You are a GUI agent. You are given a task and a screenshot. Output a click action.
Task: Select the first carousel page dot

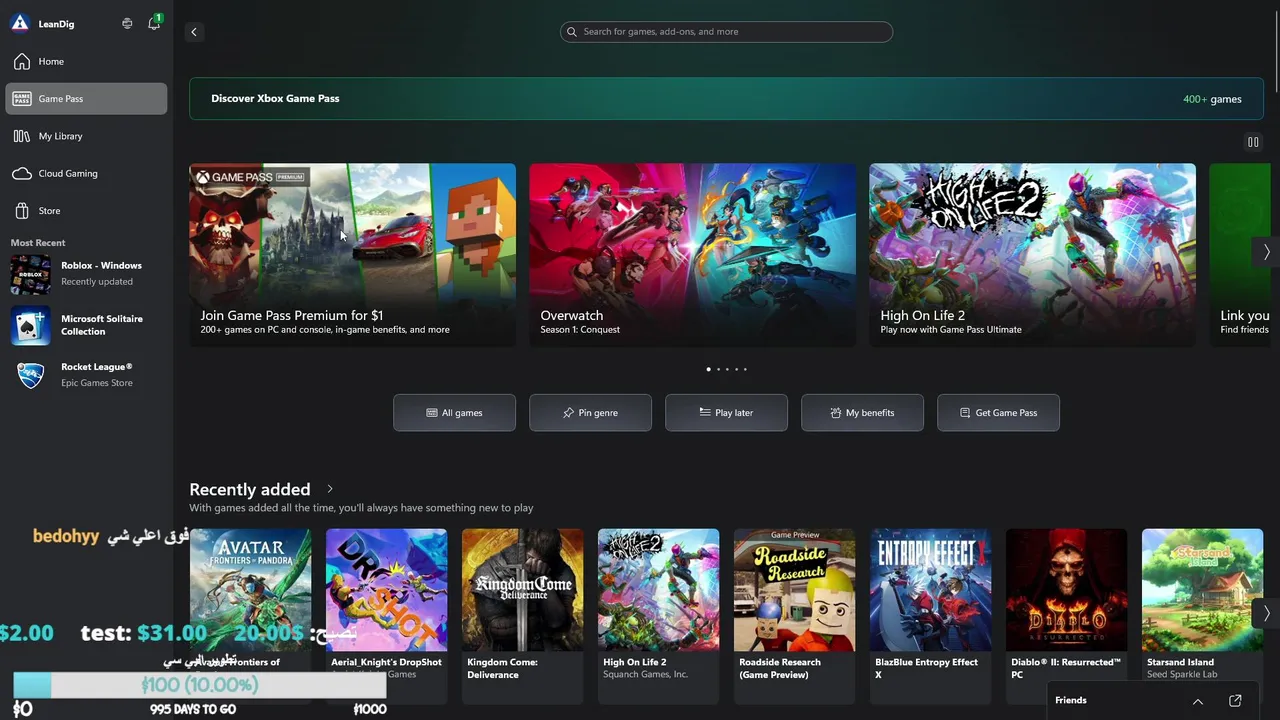tap(709, 369)
